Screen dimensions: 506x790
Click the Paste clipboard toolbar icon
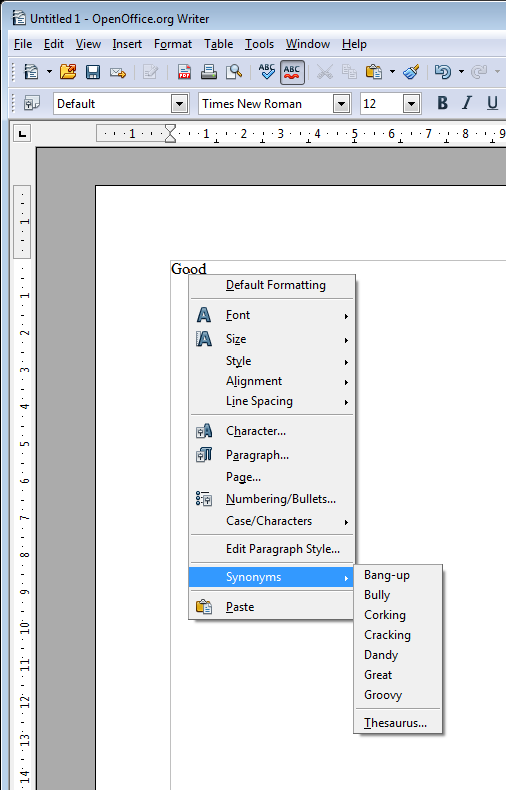(374, 72)
